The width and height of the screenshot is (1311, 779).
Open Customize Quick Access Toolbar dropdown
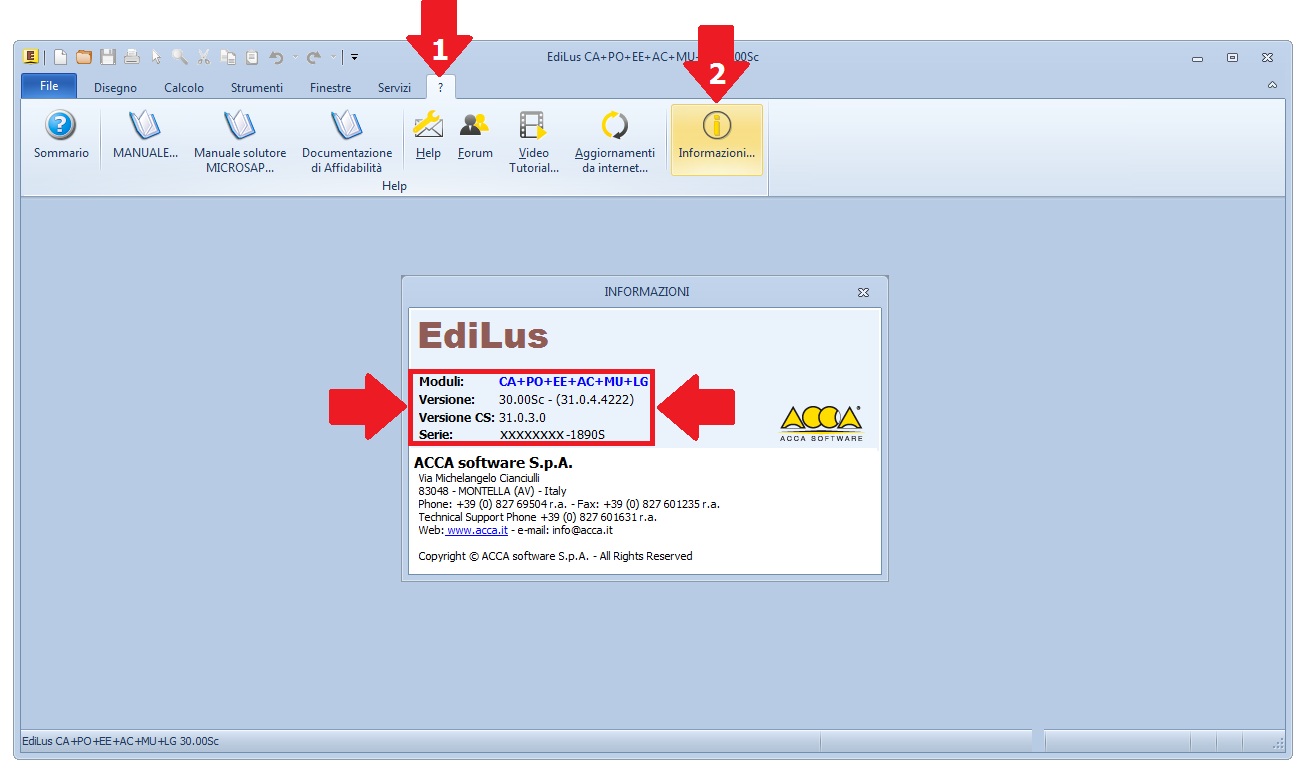pos(354,57)
